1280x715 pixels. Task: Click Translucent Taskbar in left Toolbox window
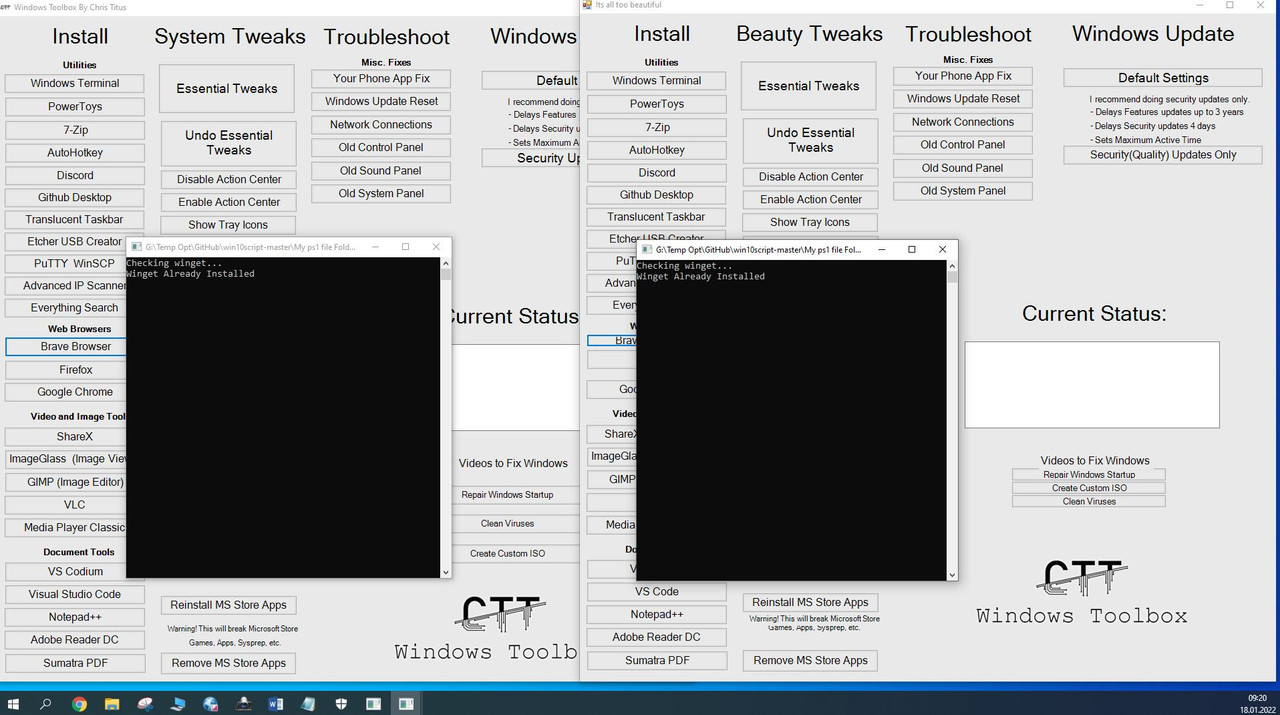click(75, 220)
